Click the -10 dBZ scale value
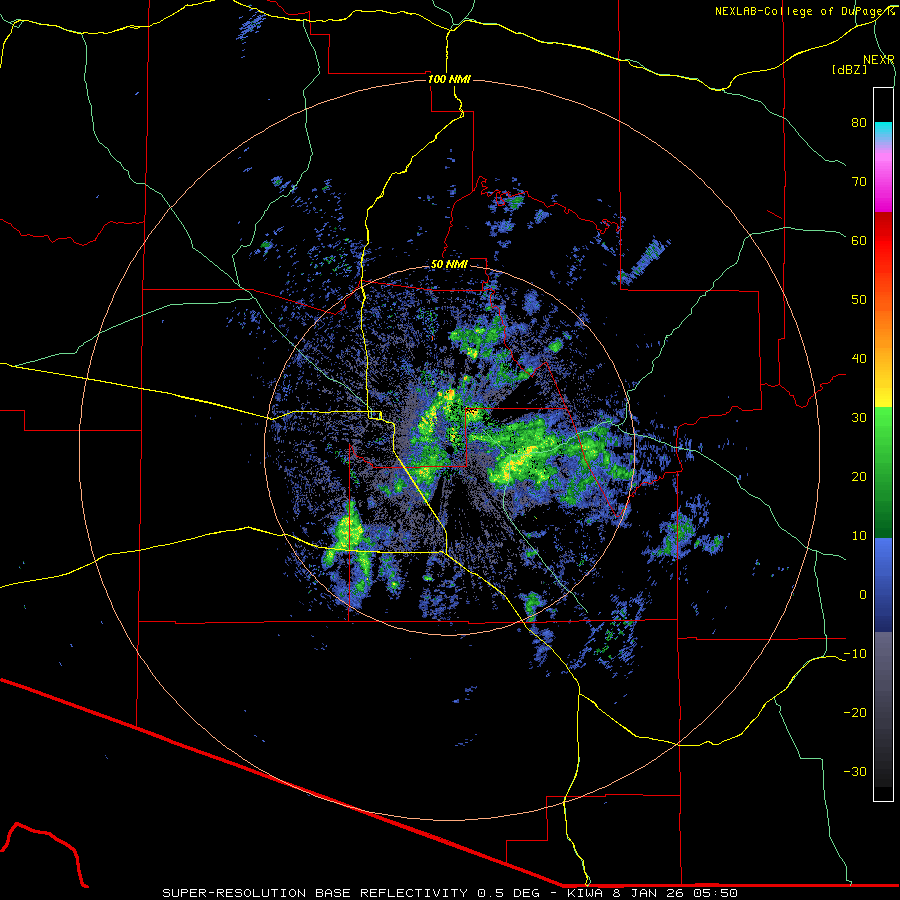 [855, 654]
